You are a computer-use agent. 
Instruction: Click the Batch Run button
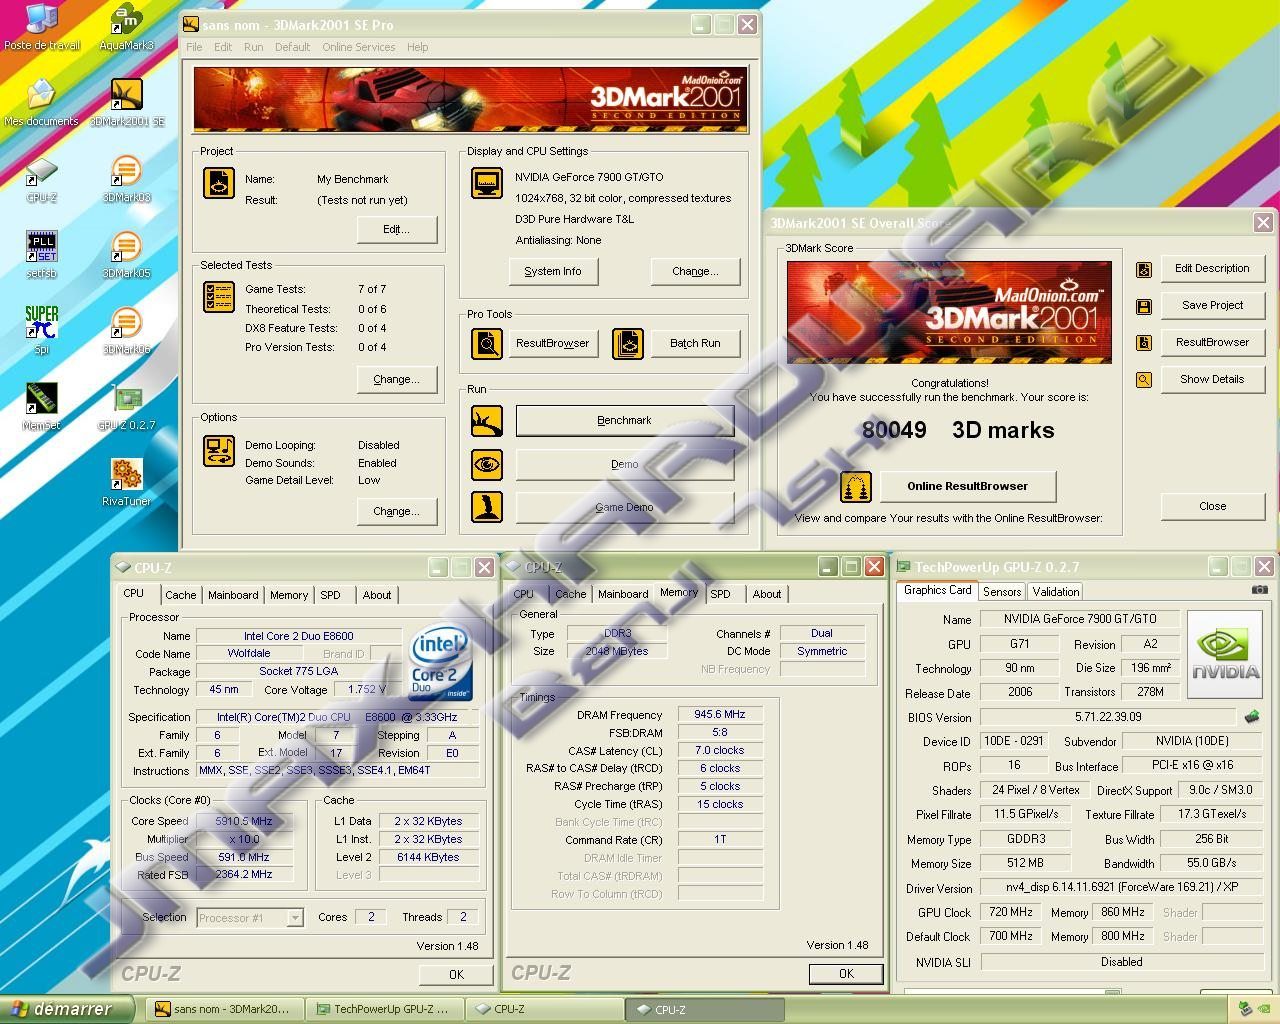click(x=695, y=343)
